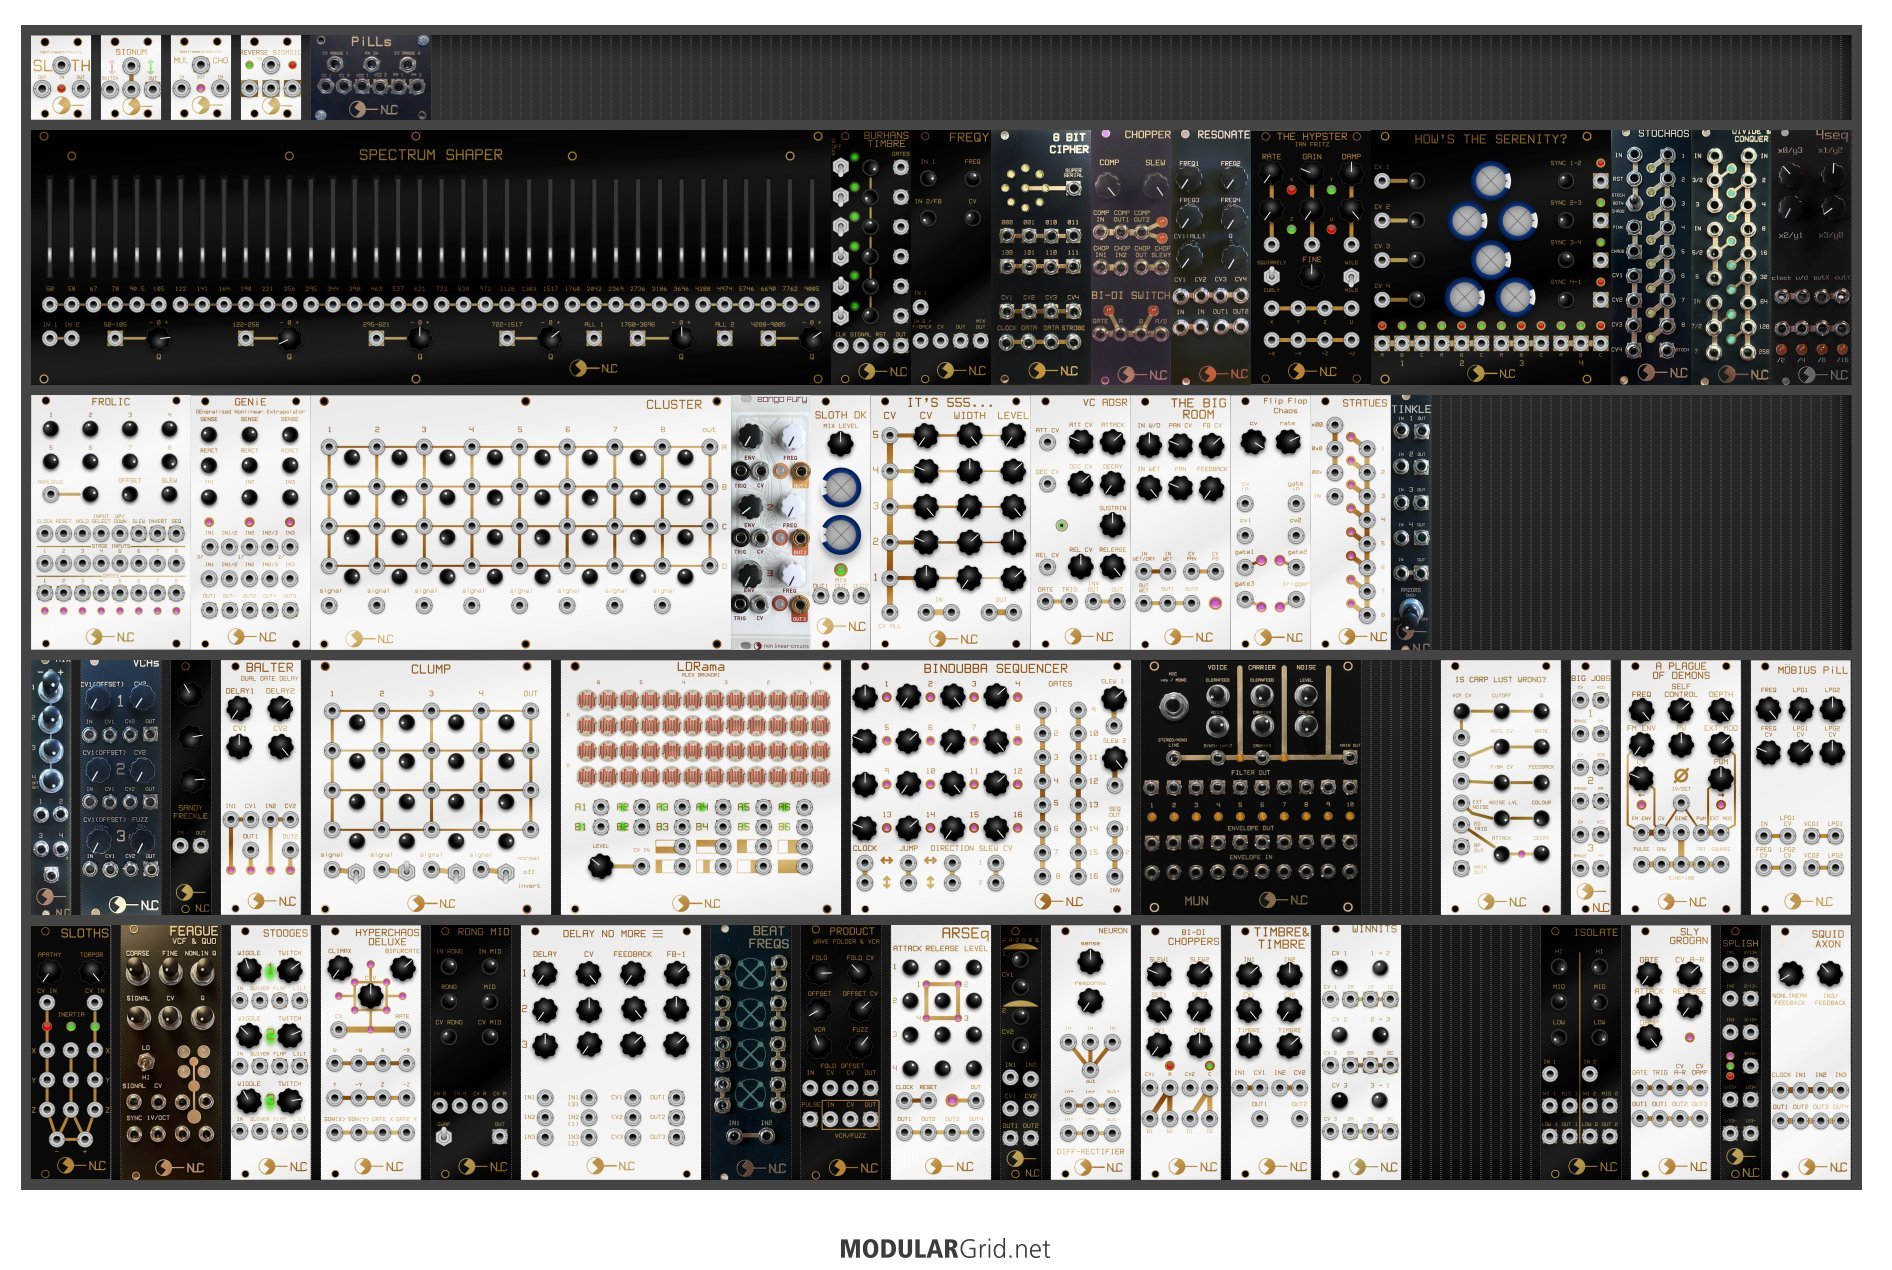The width and height of the screenshot is (1892, 1270).
Task: Flip the LO/HI switch on Feague
Action: coord(146,1061)
